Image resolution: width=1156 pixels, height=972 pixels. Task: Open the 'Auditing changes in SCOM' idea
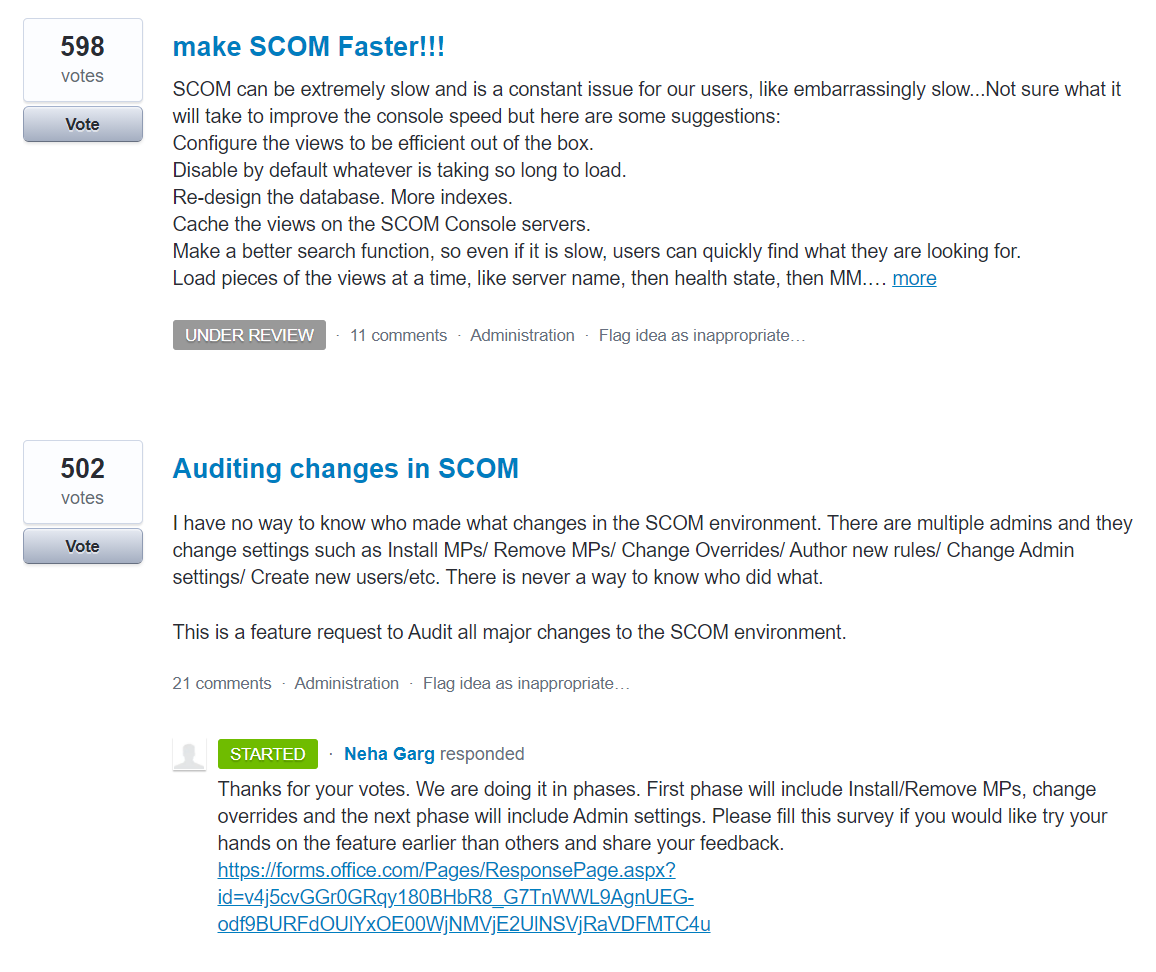(x=346, y=468)
